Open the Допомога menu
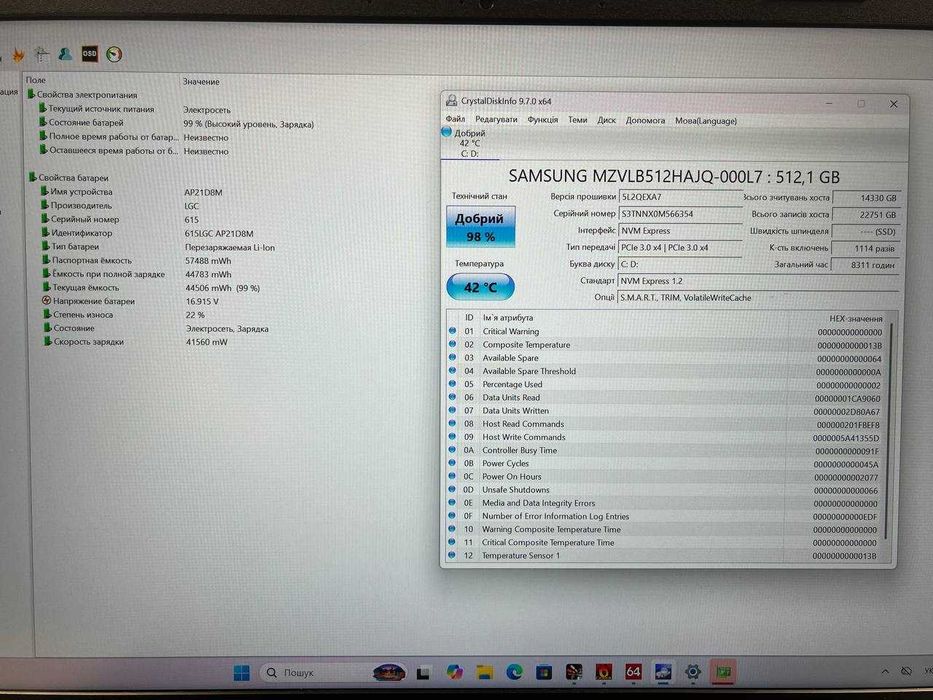Screen dimensions: 933x700 pyautogui.click(x=645, y=120)
